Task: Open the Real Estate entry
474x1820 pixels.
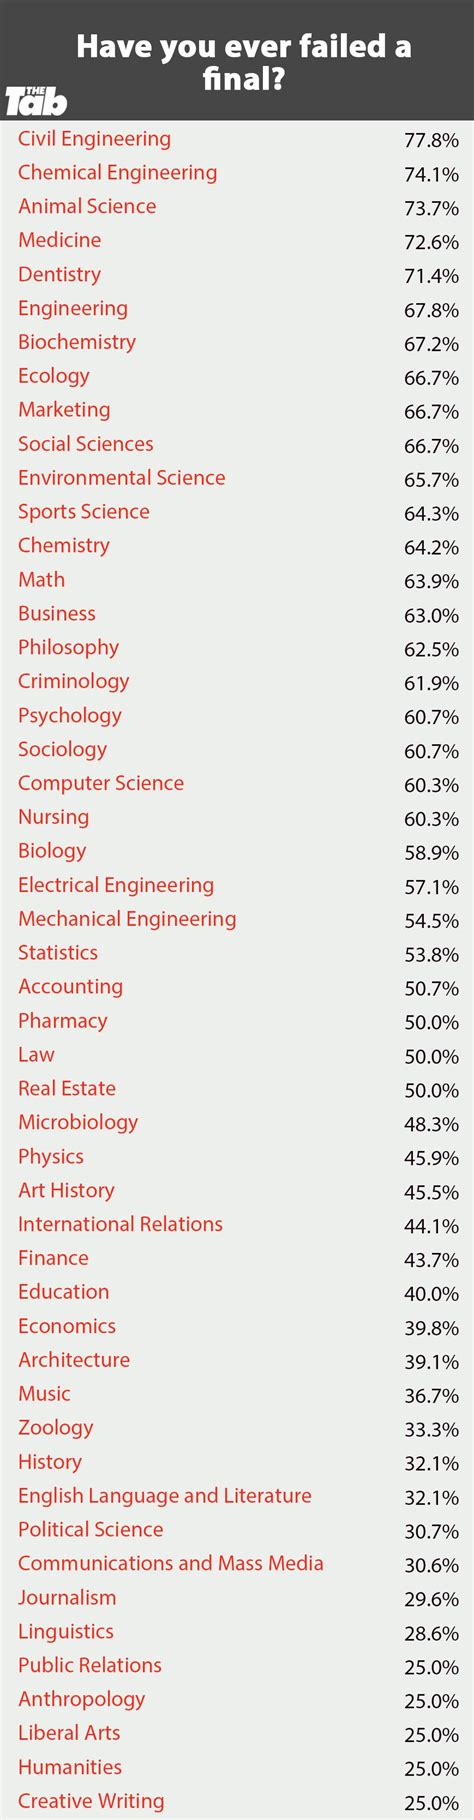Action: 67,1089
